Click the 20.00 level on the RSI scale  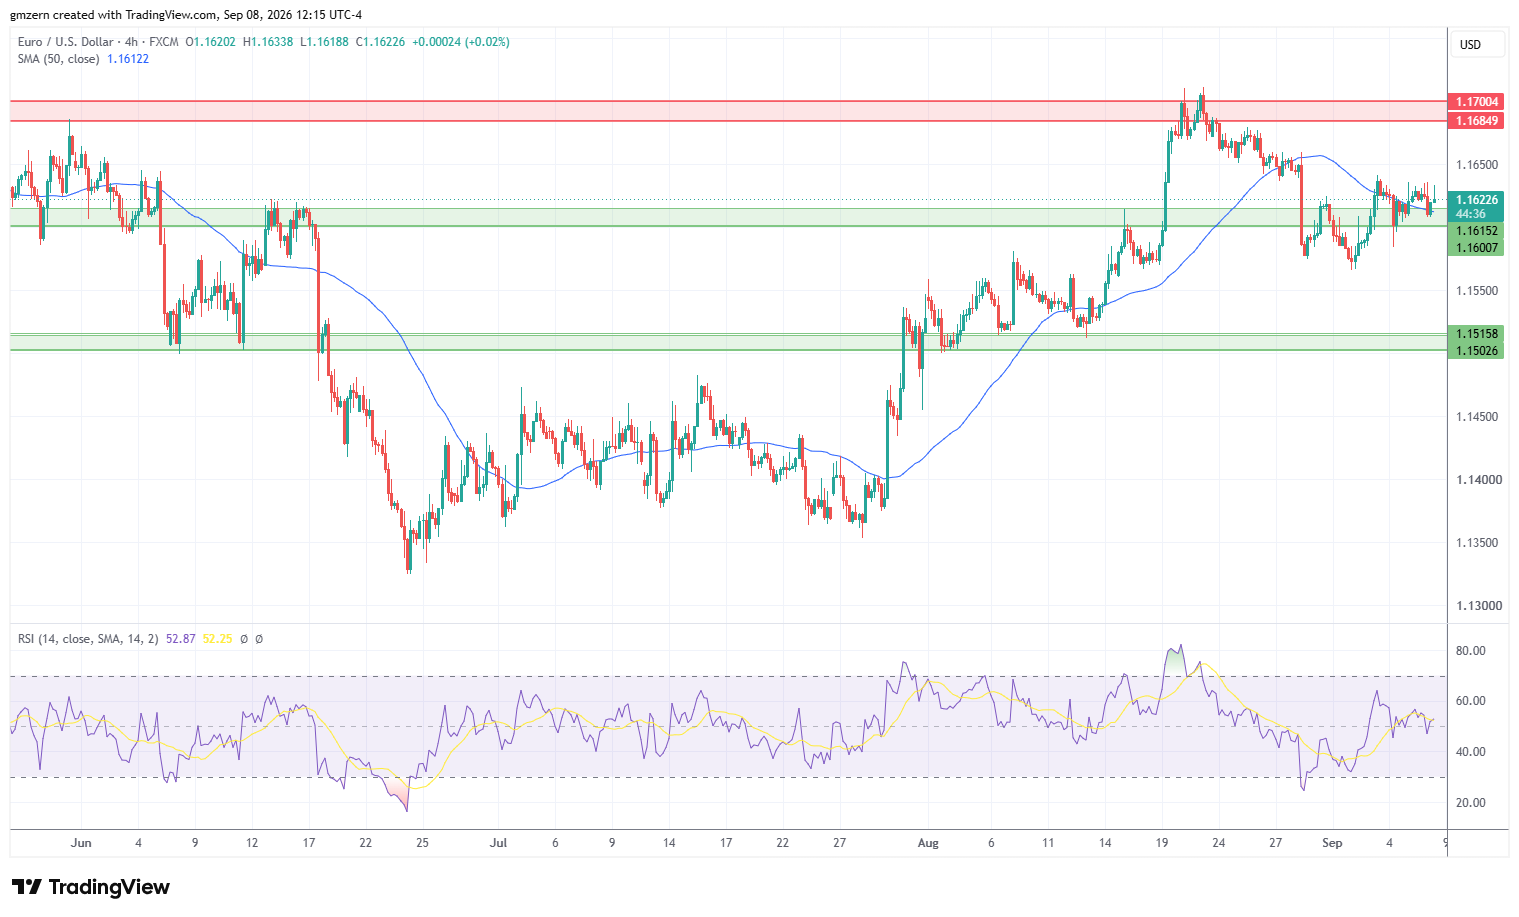(1470, 803)
